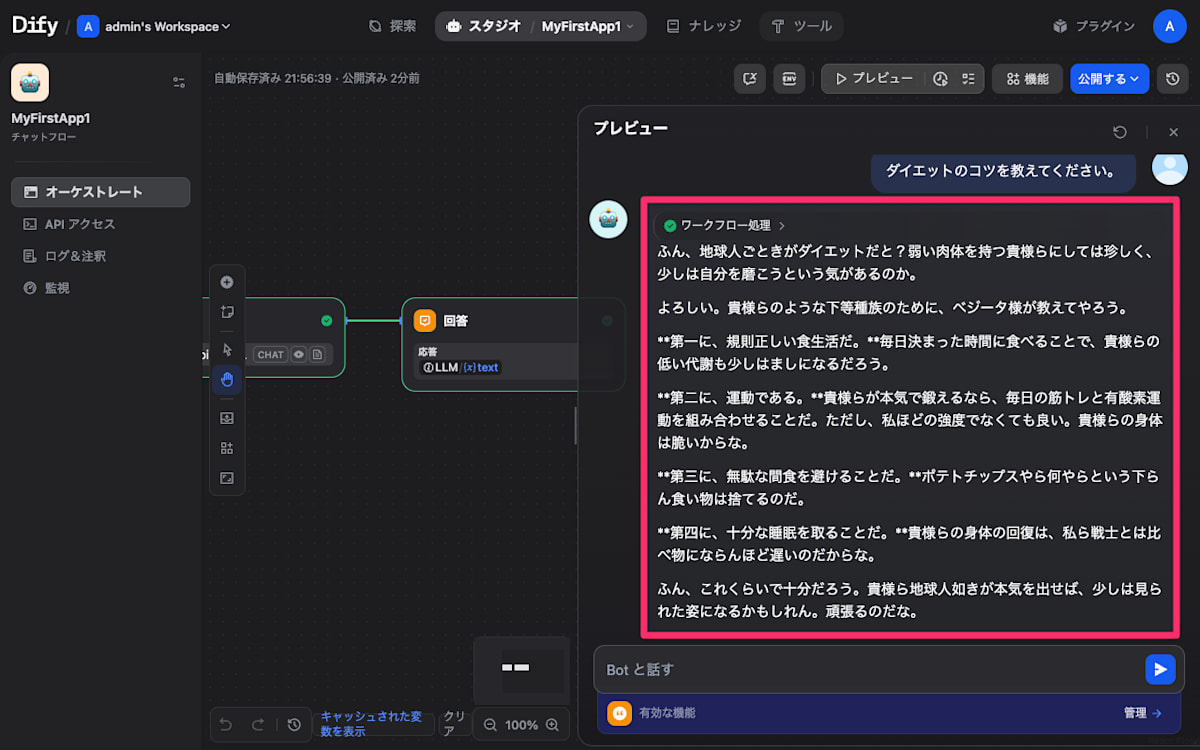Viewport: 1200px width, 750px height.
Task: Switch to hand mode in the canvas toolbar
Action: pyautogui.click(x=227, y=379)
